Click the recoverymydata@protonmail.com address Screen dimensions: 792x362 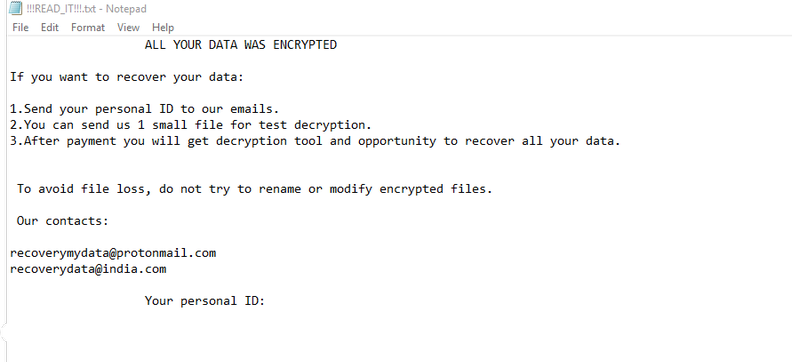click(x=113, y=253)
